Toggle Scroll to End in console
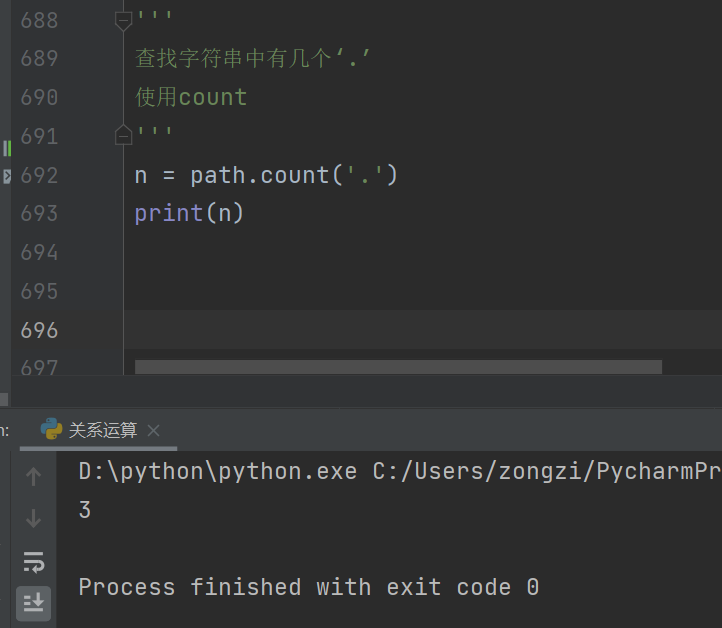This screenshot has width=722, height=628. click(x=33, y=602)
